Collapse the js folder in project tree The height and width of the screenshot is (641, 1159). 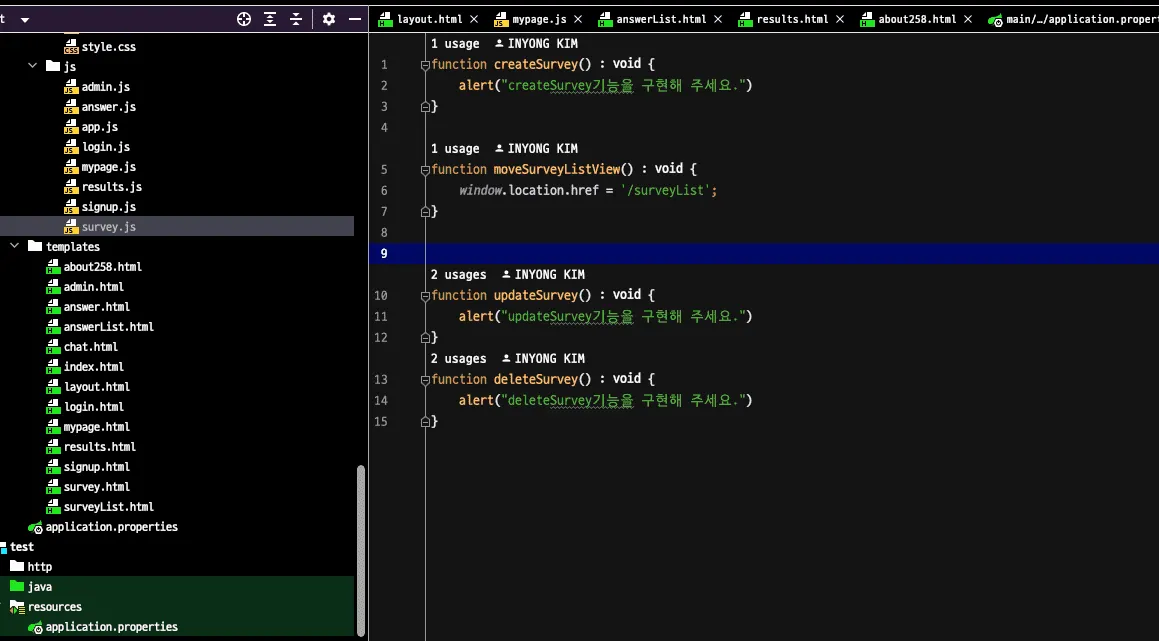point(33,67)
